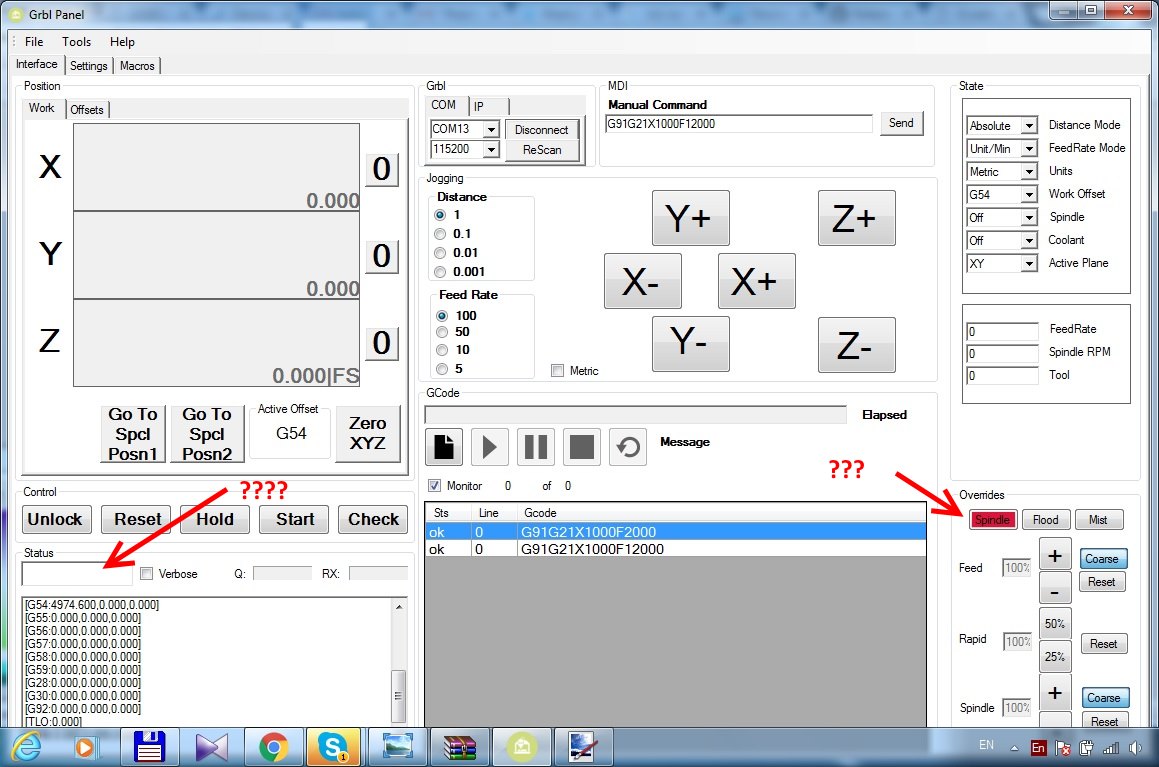Select jog feed rate 10
This screenshot has height=767, width=1159.
(x=442, y=350)
